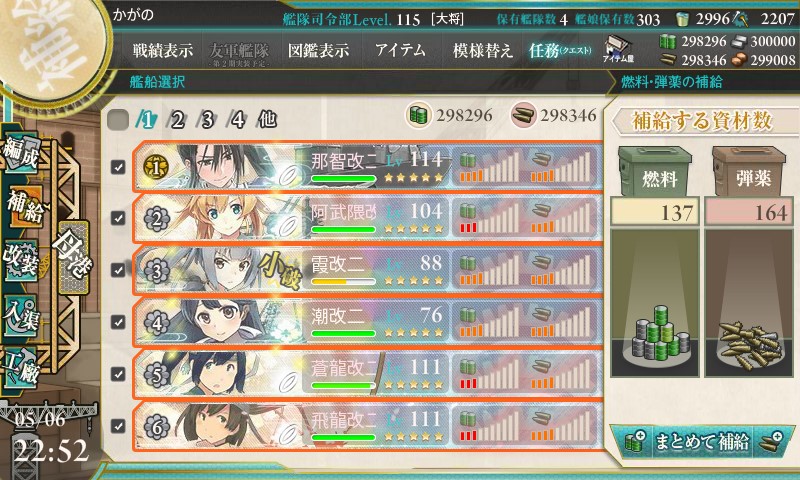Screen dimensions: 800x480
Task: Open the 戦績表示 battle record menu
Action: [x=163, y=50]
